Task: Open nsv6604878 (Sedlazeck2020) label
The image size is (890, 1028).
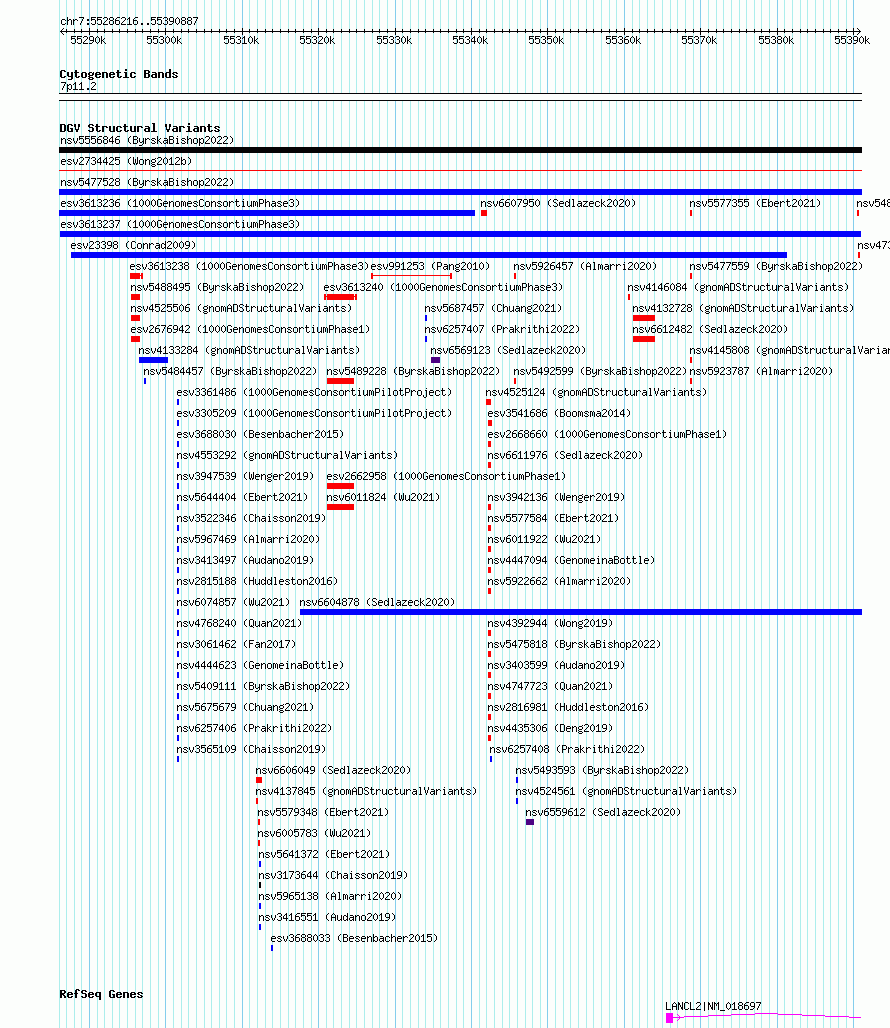Action: pyautogui.click(x=377, y=602)
